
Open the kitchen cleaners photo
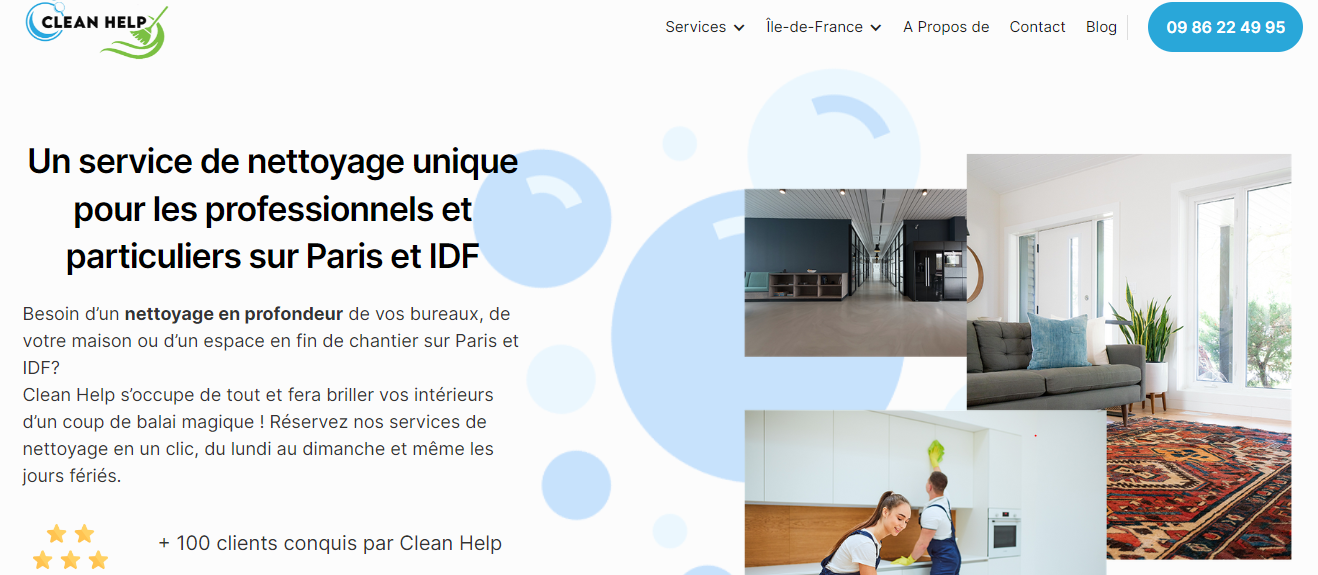(x=925, y=492)
